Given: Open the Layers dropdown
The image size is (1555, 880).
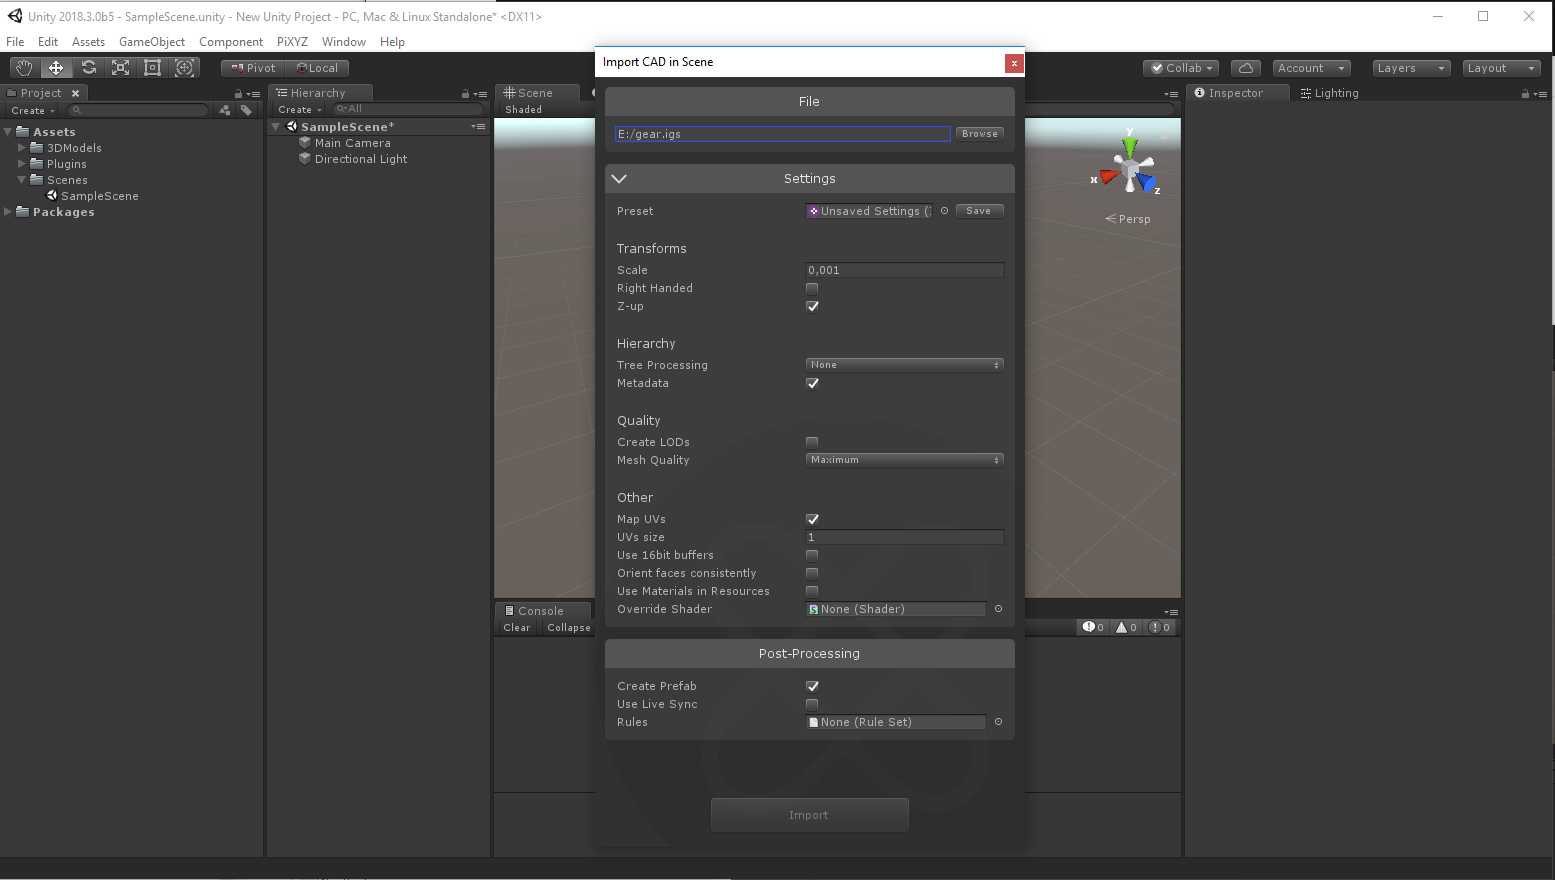Looking at the screenshot, I should click(1411, 68).
